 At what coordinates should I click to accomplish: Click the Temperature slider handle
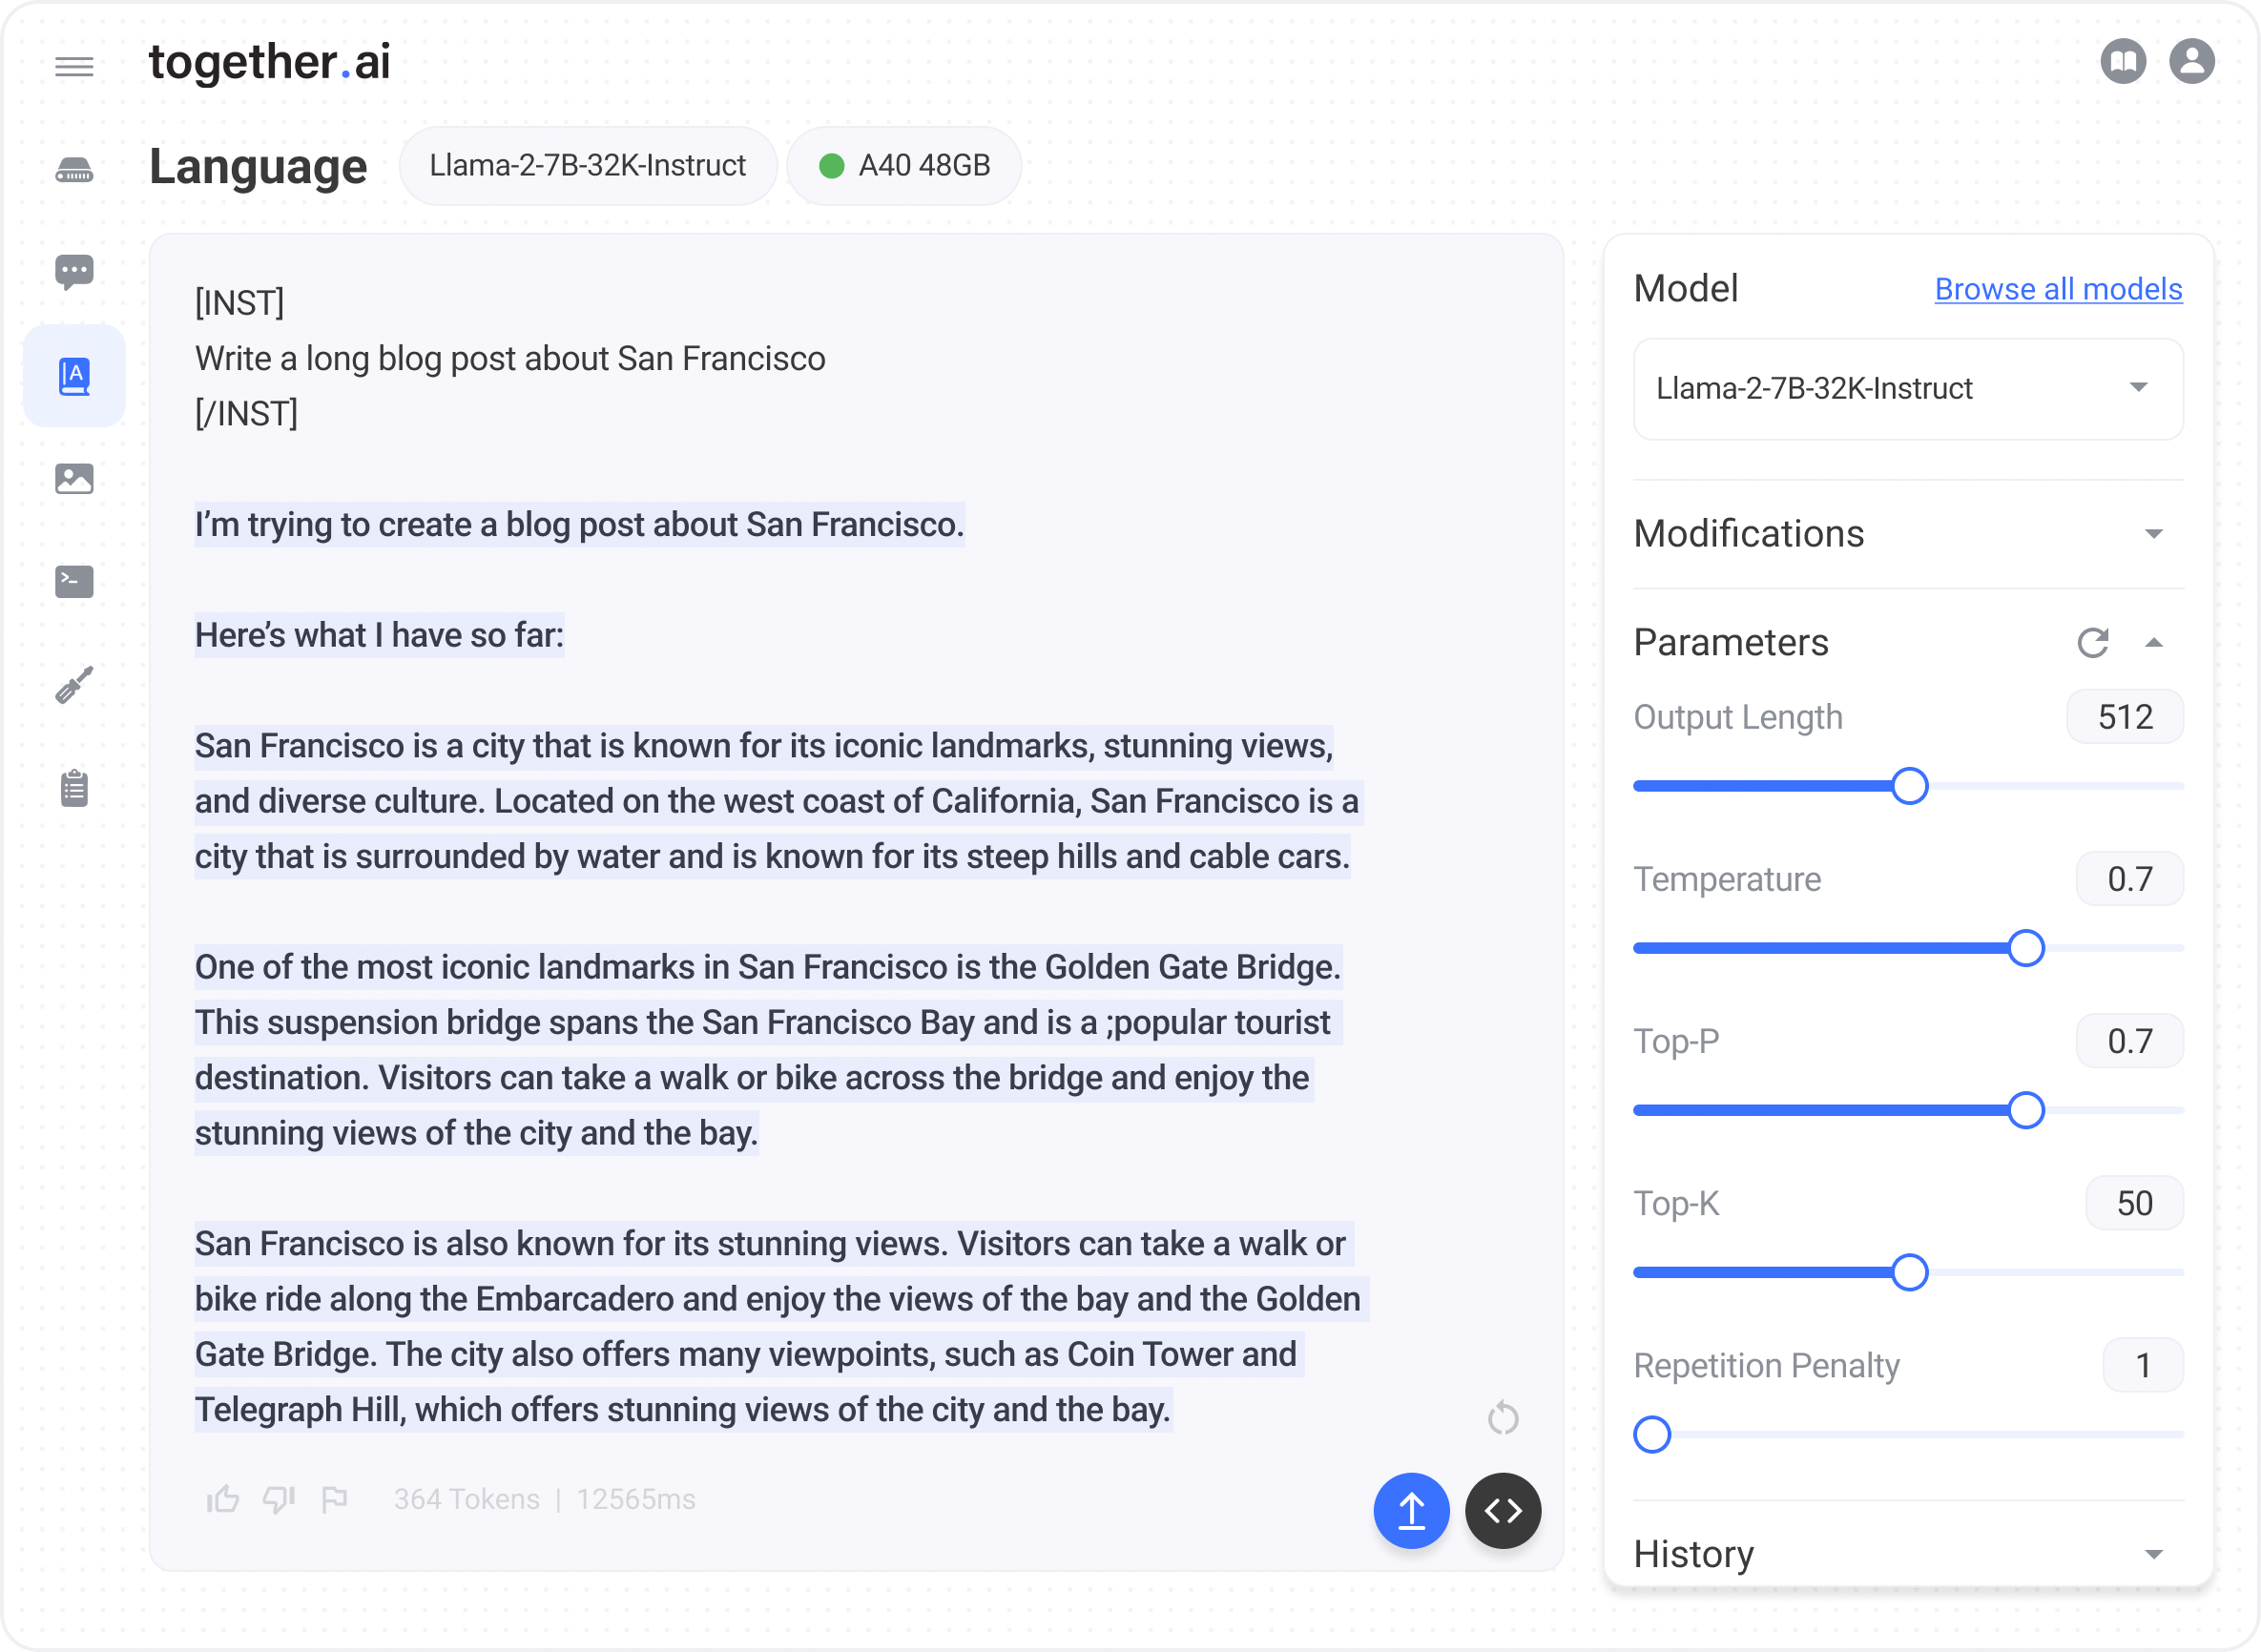pos(2025,948)
